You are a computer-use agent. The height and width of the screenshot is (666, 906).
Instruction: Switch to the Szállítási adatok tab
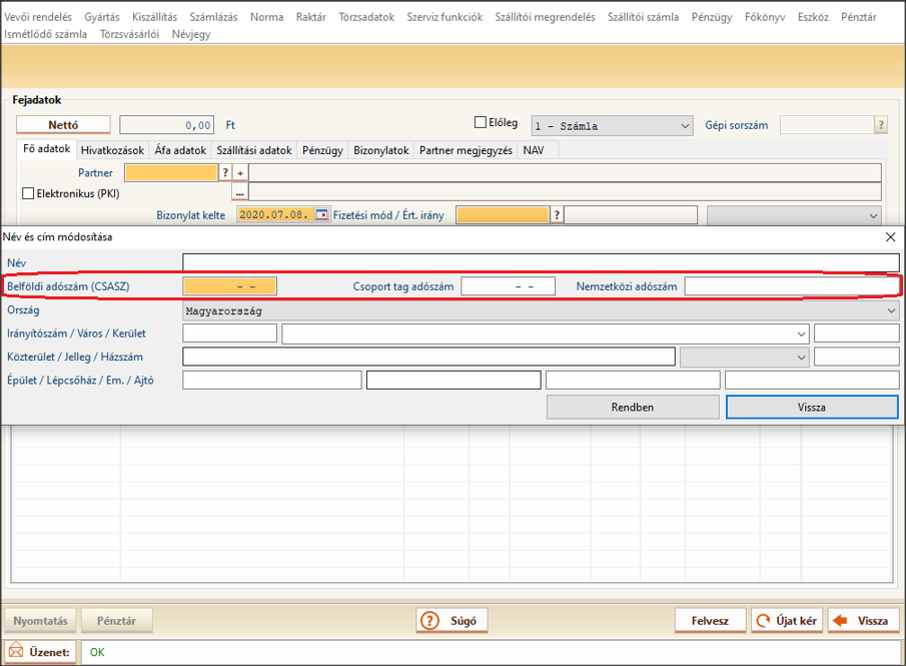(254, 150)
